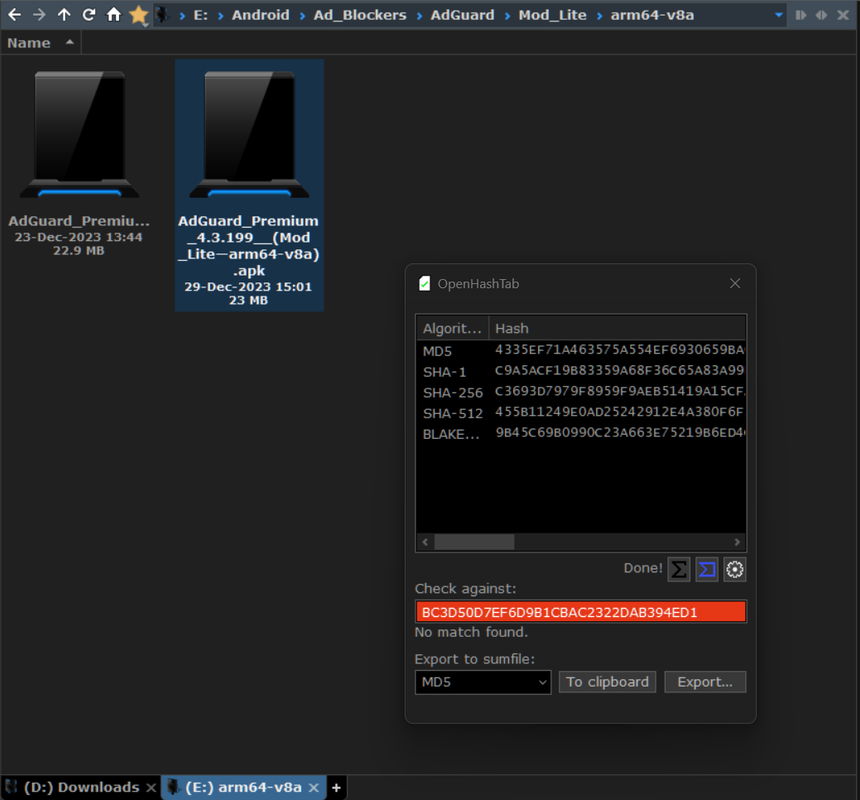Open OpenHashTab settings gear
The width and height of the screenshot is (860, 800).
pos(734,569)
